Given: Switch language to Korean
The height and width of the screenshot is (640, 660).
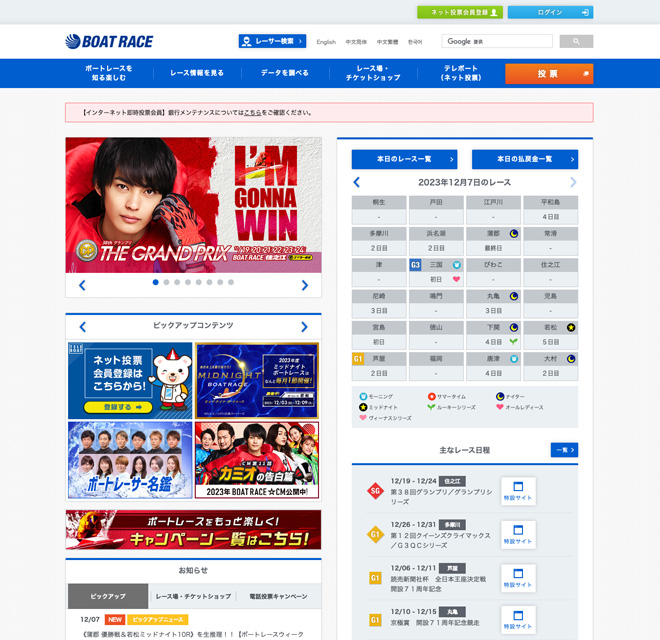Looking at the screenshot, I should click(415, 42).
